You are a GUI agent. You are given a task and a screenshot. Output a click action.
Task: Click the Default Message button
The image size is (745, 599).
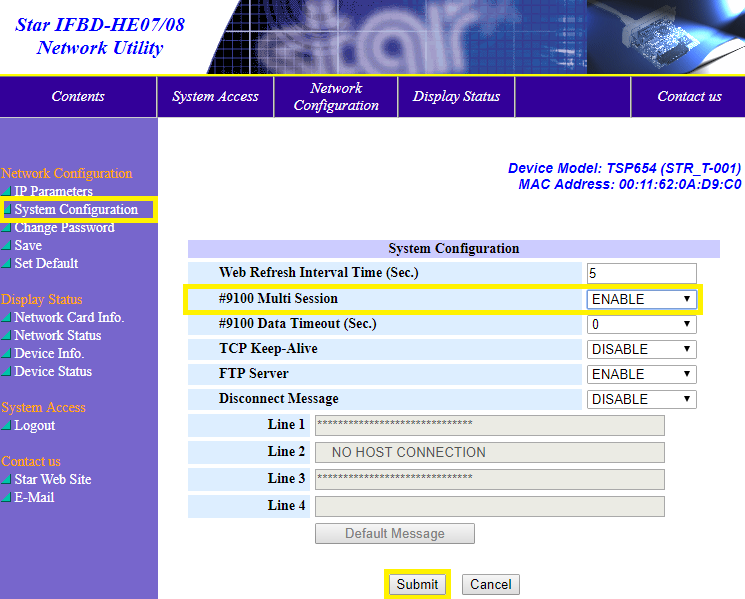tap(394, 533)
